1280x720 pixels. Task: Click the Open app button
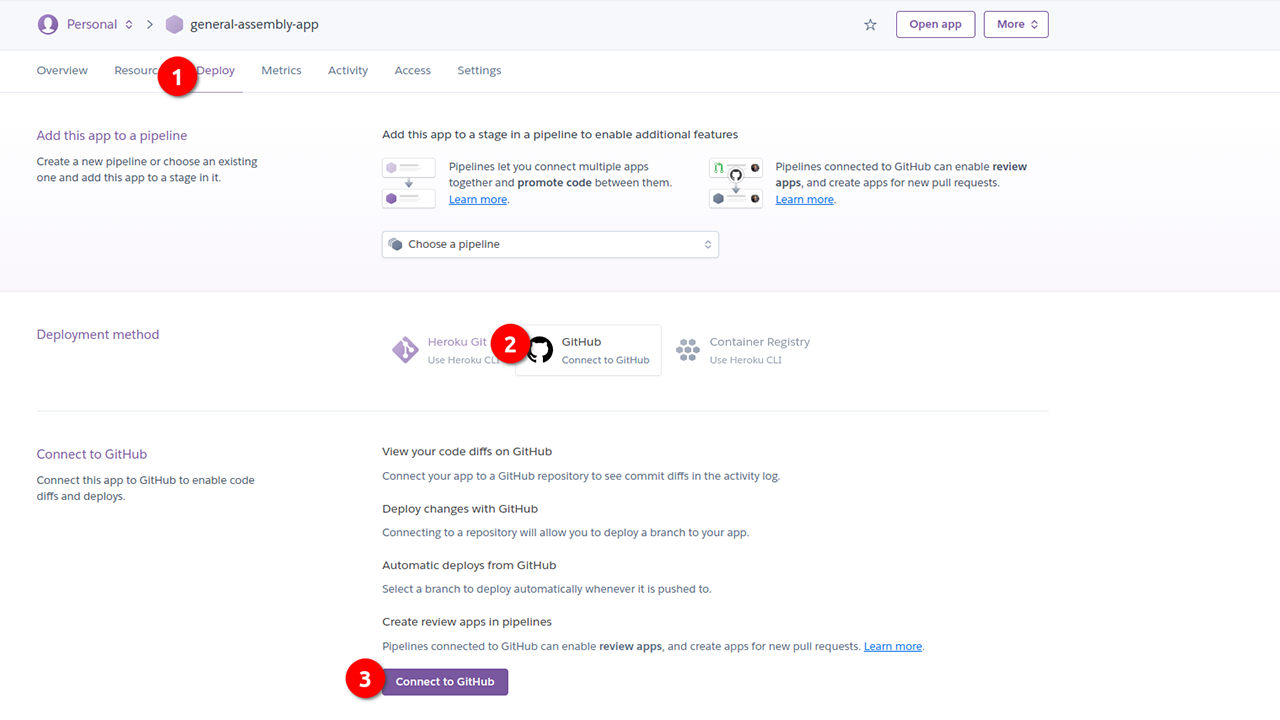[x=935, y=24]
